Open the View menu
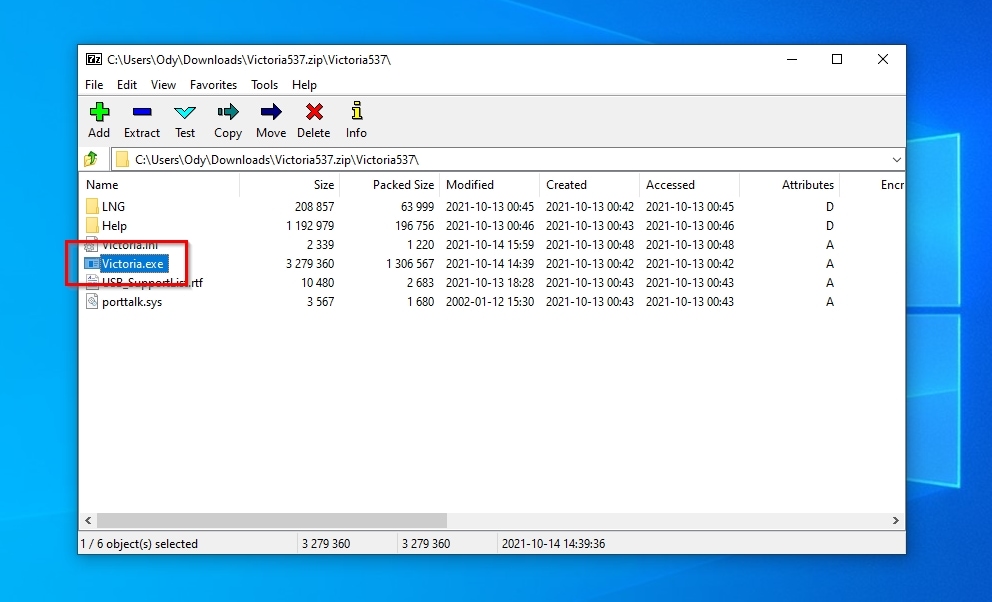The width and height of the screenshot is (992, 602). click(x=163, y=85)
